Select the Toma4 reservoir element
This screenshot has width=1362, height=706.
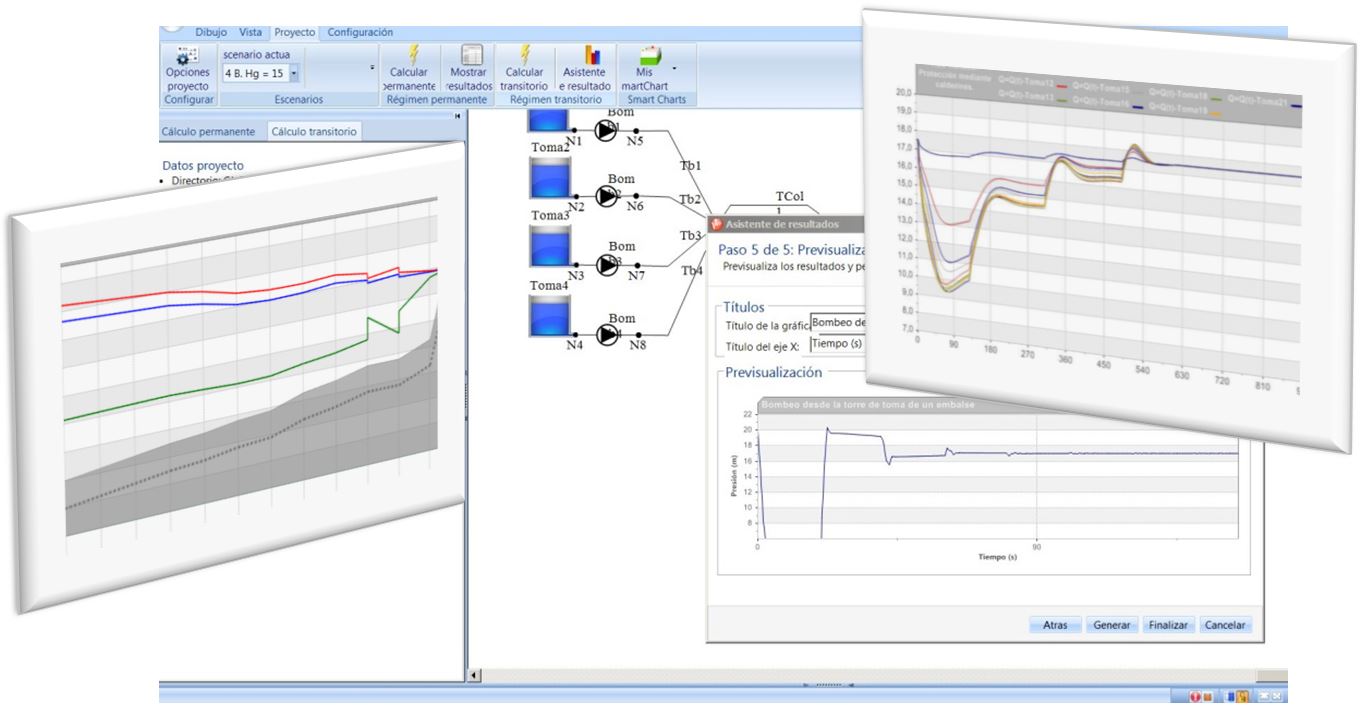coord(548,318)
